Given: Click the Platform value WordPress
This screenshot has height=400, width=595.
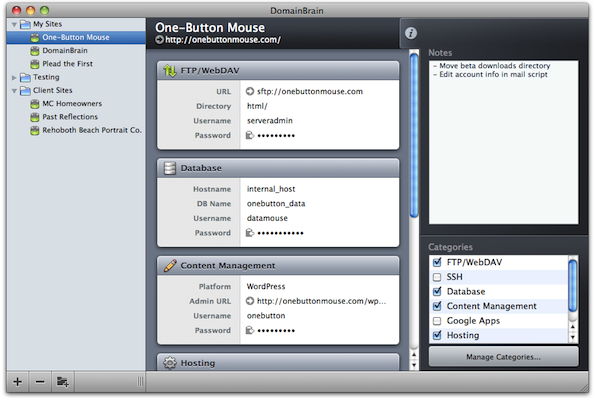Looking at the screenshot, I should coord(266,287).
